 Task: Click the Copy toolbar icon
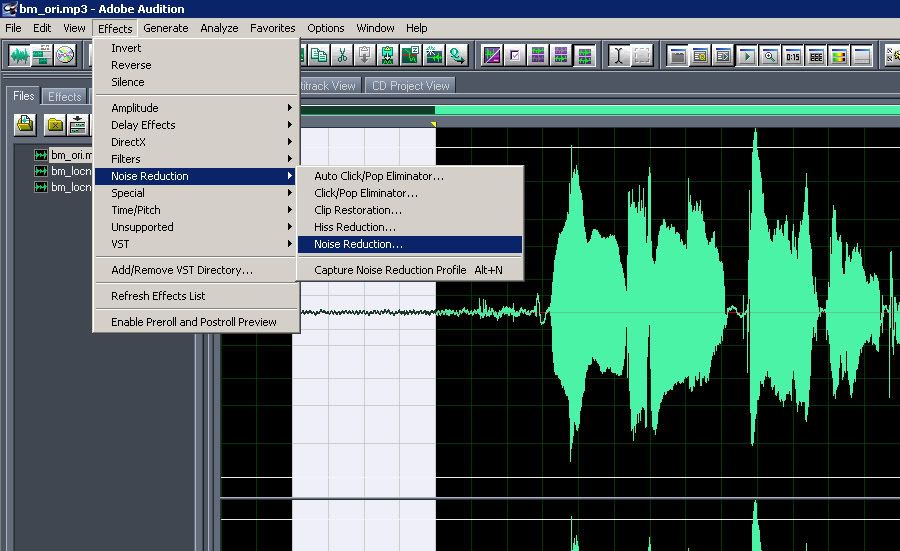319,56
